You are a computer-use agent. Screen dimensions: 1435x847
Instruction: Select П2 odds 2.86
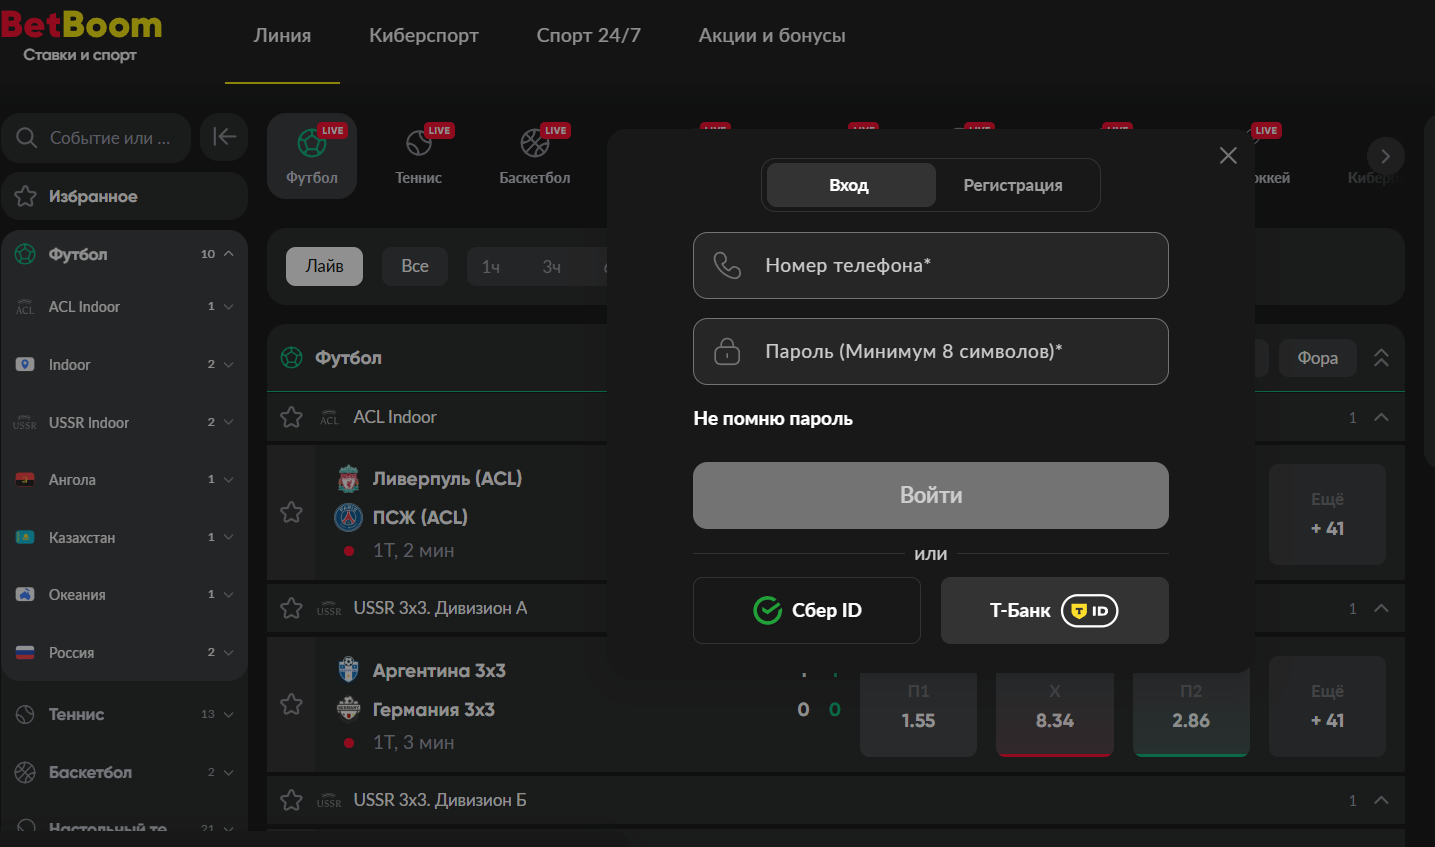(x=1191, y=714)
